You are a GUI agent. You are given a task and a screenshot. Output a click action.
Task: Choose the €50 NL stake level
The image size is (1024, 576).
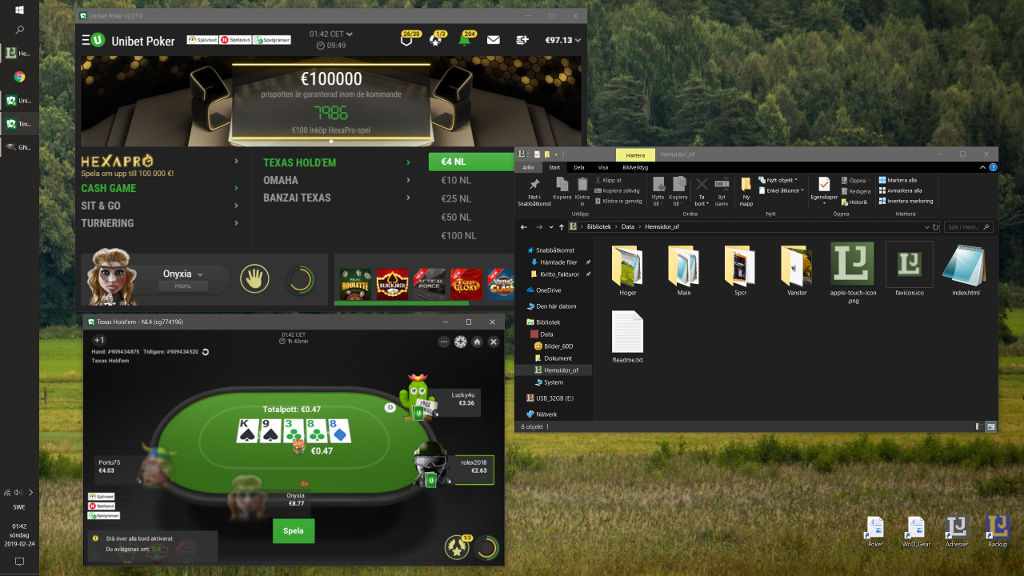click(x=456, y=217)
